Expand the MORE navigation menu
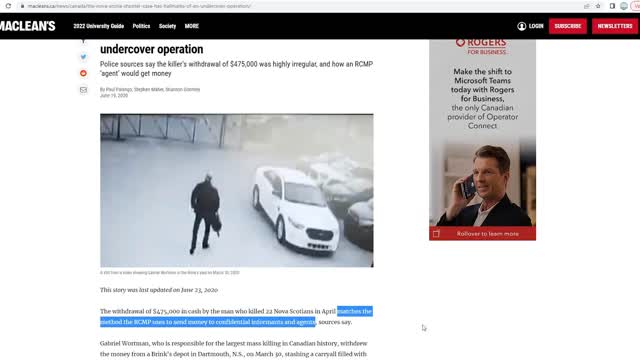Screen dimensions: 640x360 coord(191,26)
